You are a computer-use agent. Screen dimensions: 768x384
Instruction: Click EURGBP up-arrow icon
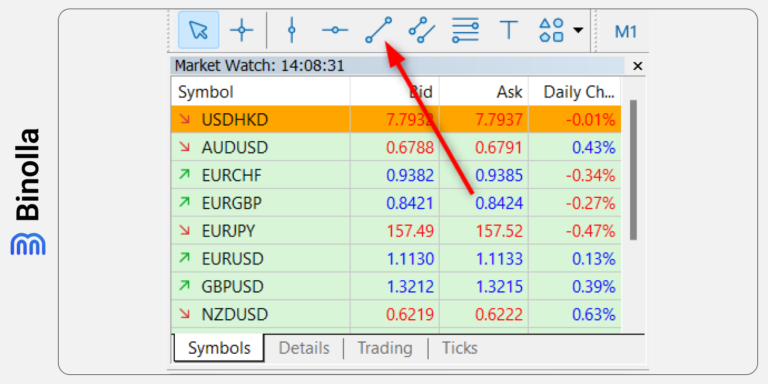tap(184, 202)
